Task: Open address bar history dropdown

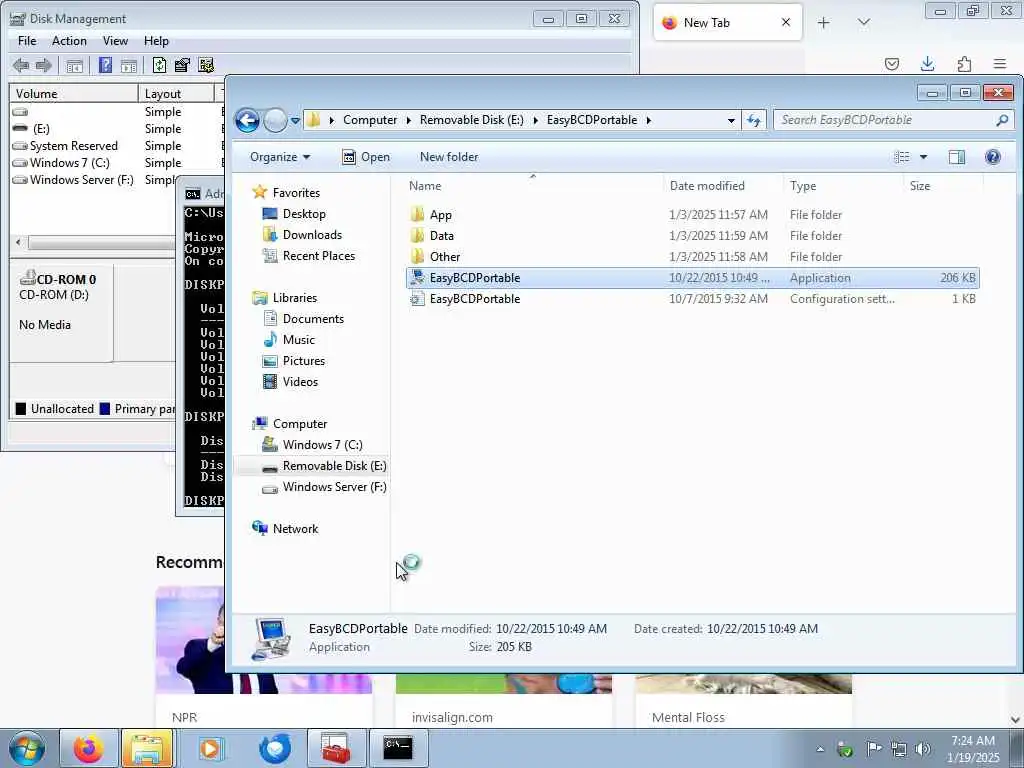Action: tap(731, 120)
